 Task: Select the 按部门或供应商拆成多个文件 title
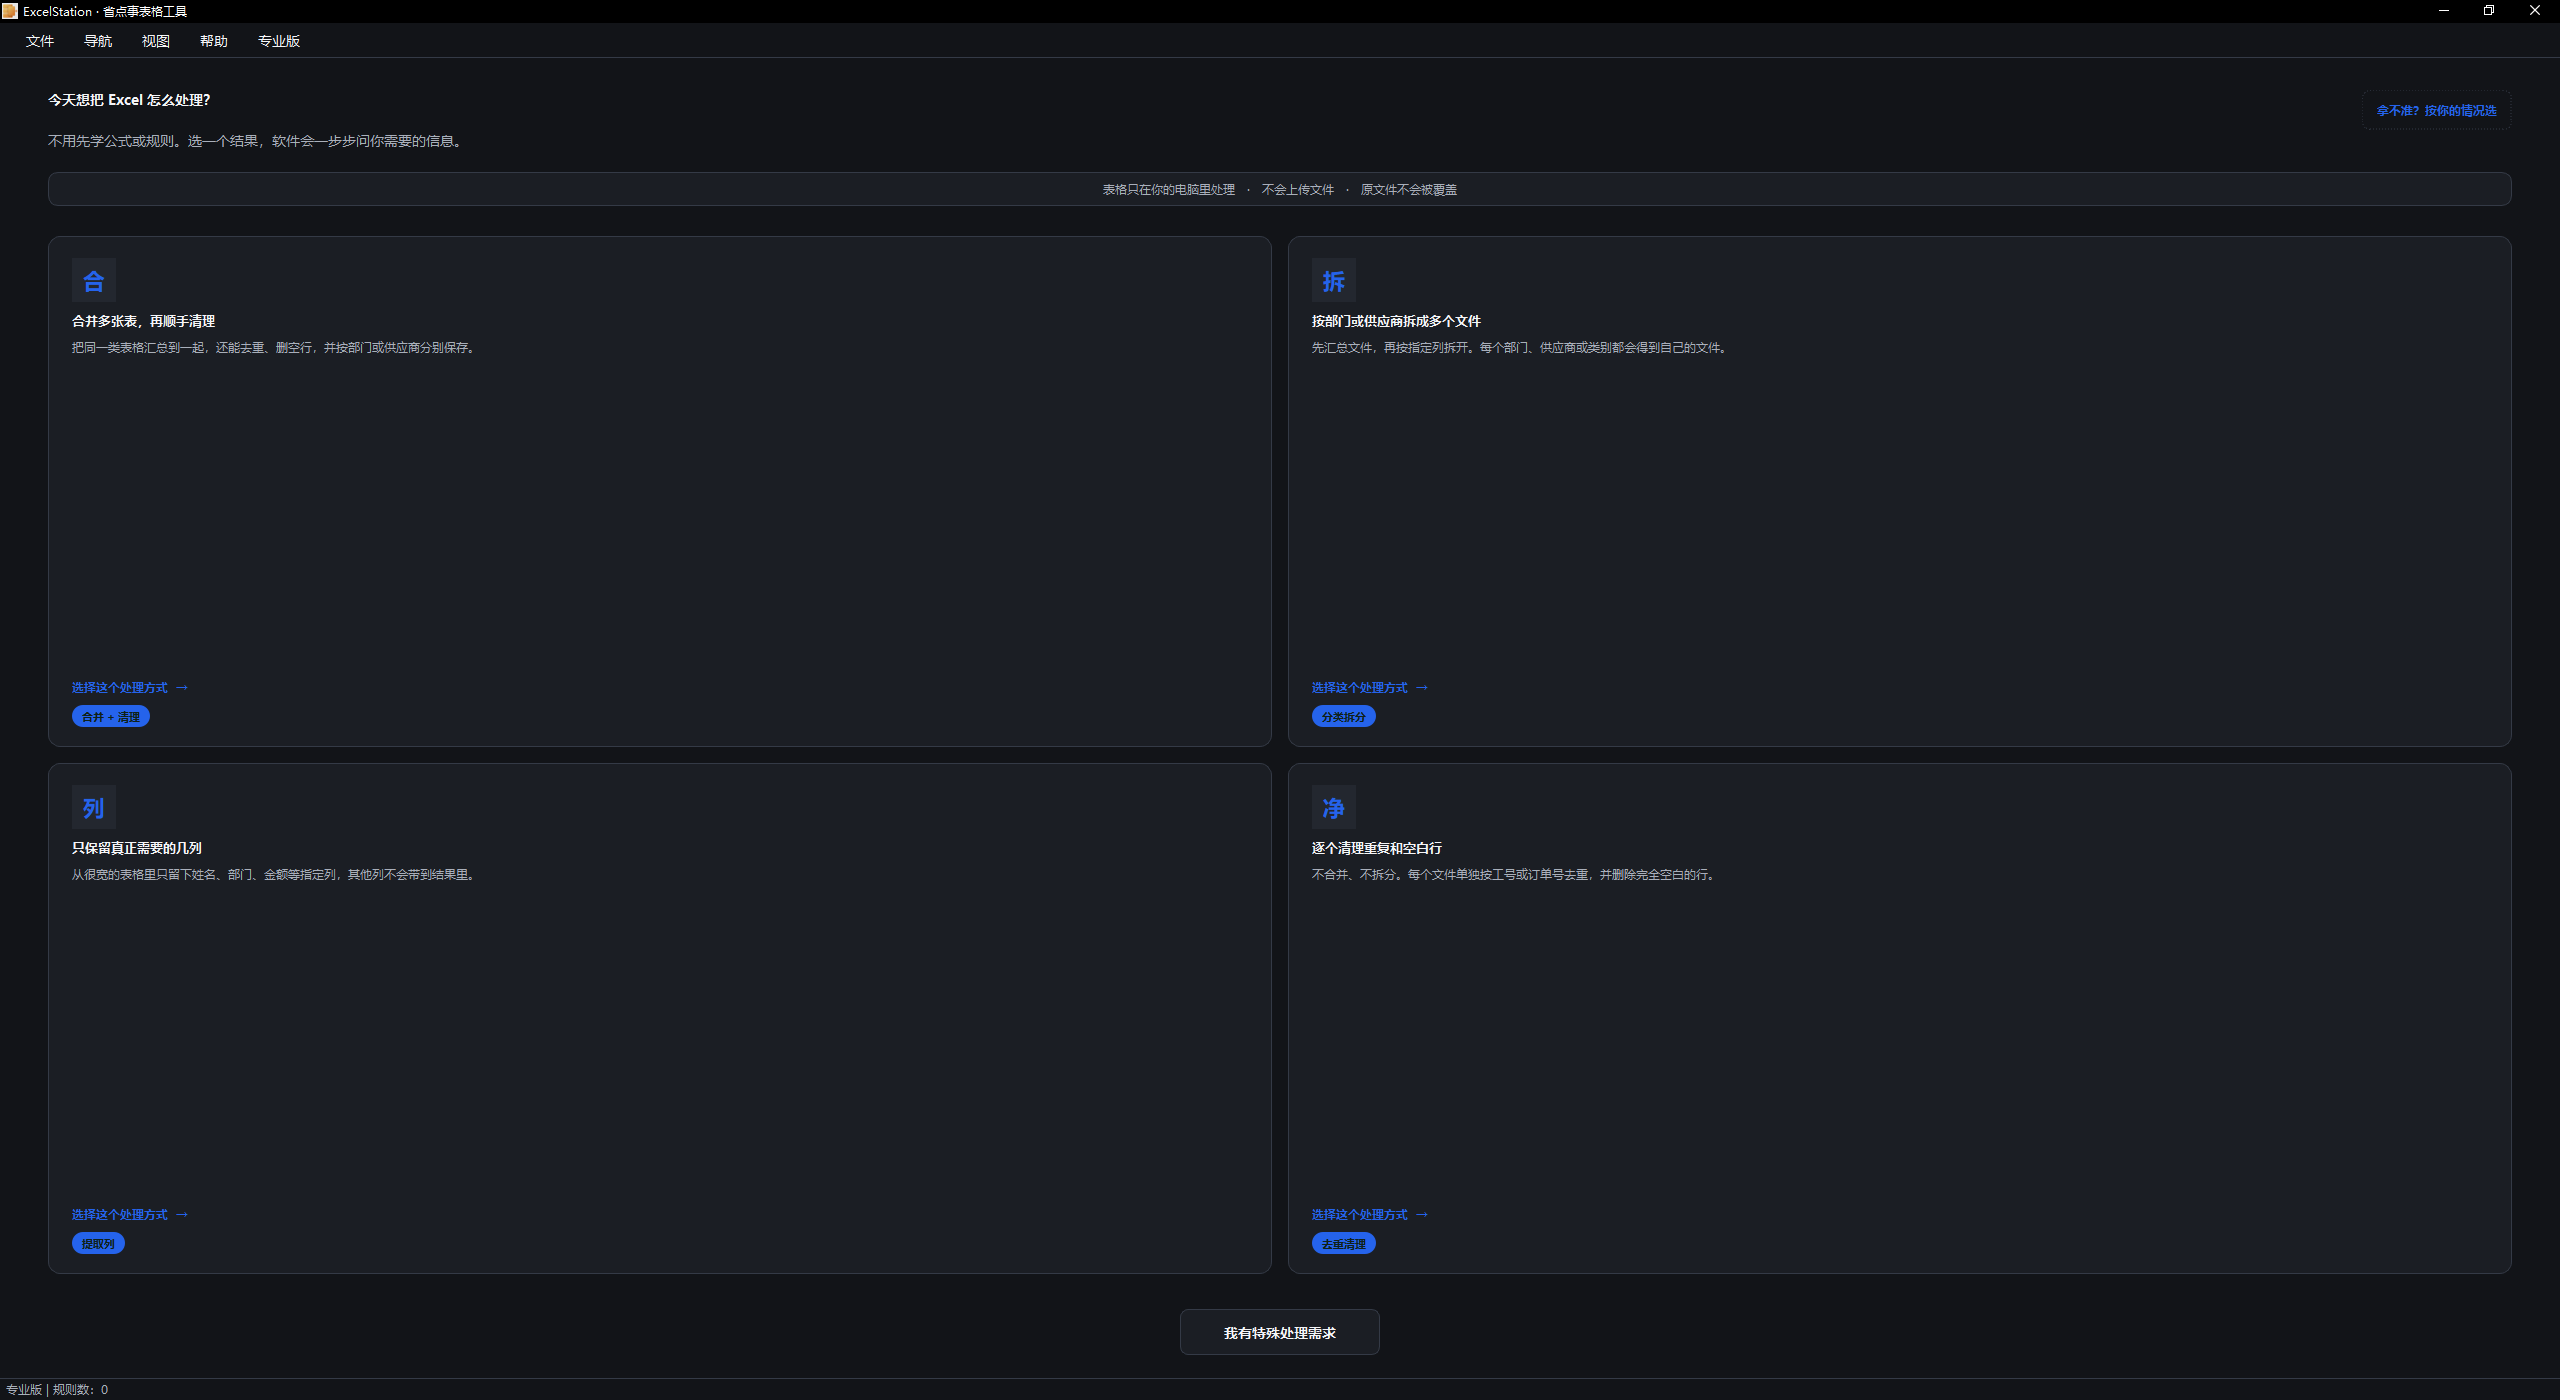(1397, 321)
